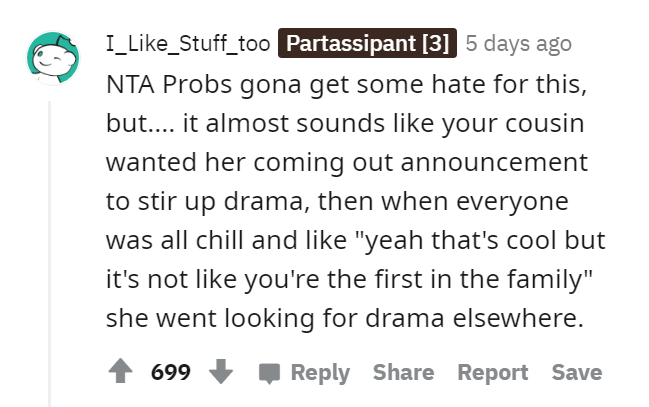
Task: Click the speech bubble icon beside Reply
Action: coord(269,373)
